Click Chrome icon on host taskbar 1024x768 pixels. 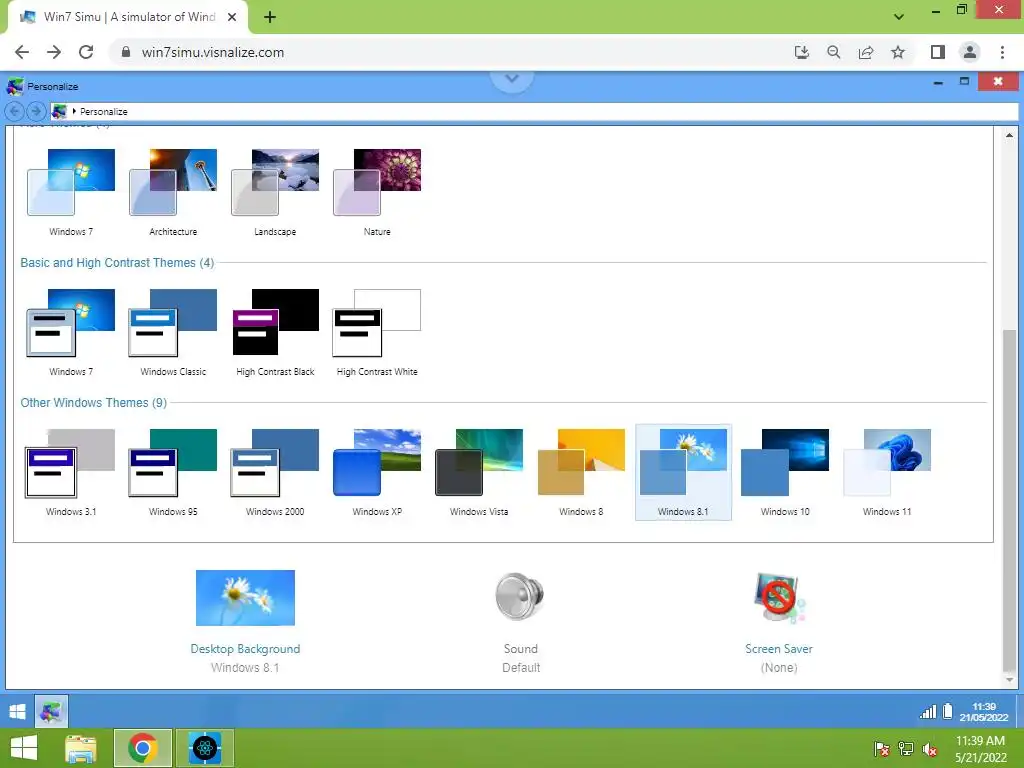142,748
